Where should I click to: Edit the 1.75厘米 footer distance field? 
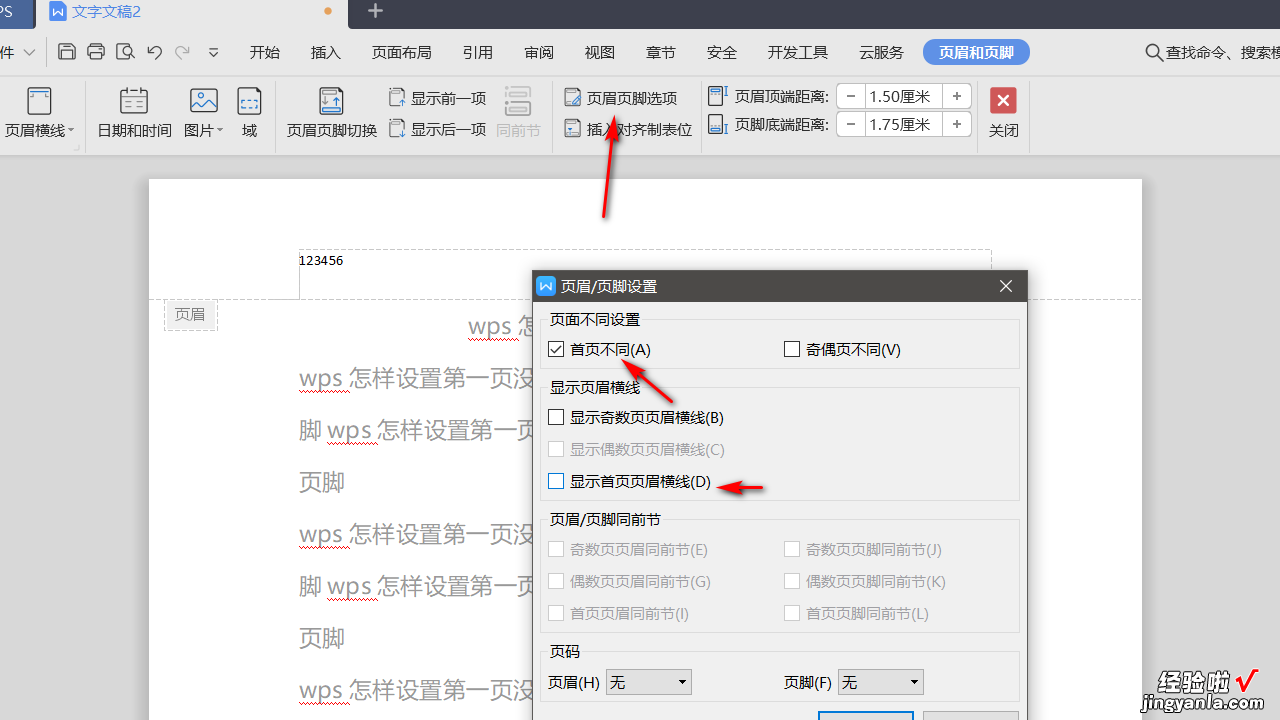[904, 124]
